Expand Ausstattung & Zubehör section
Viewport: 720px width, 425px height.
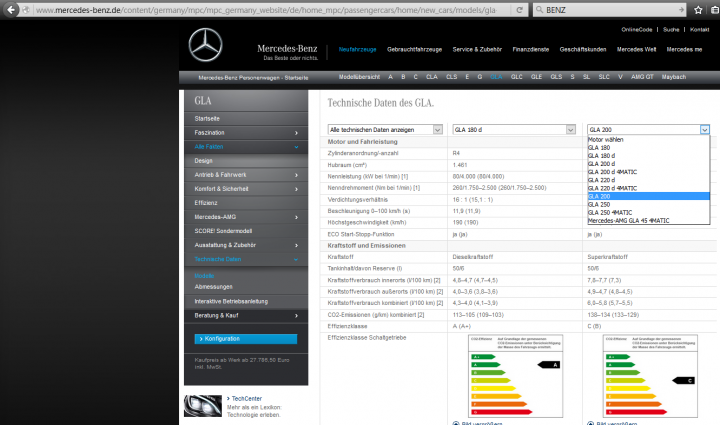pos(246,245)
